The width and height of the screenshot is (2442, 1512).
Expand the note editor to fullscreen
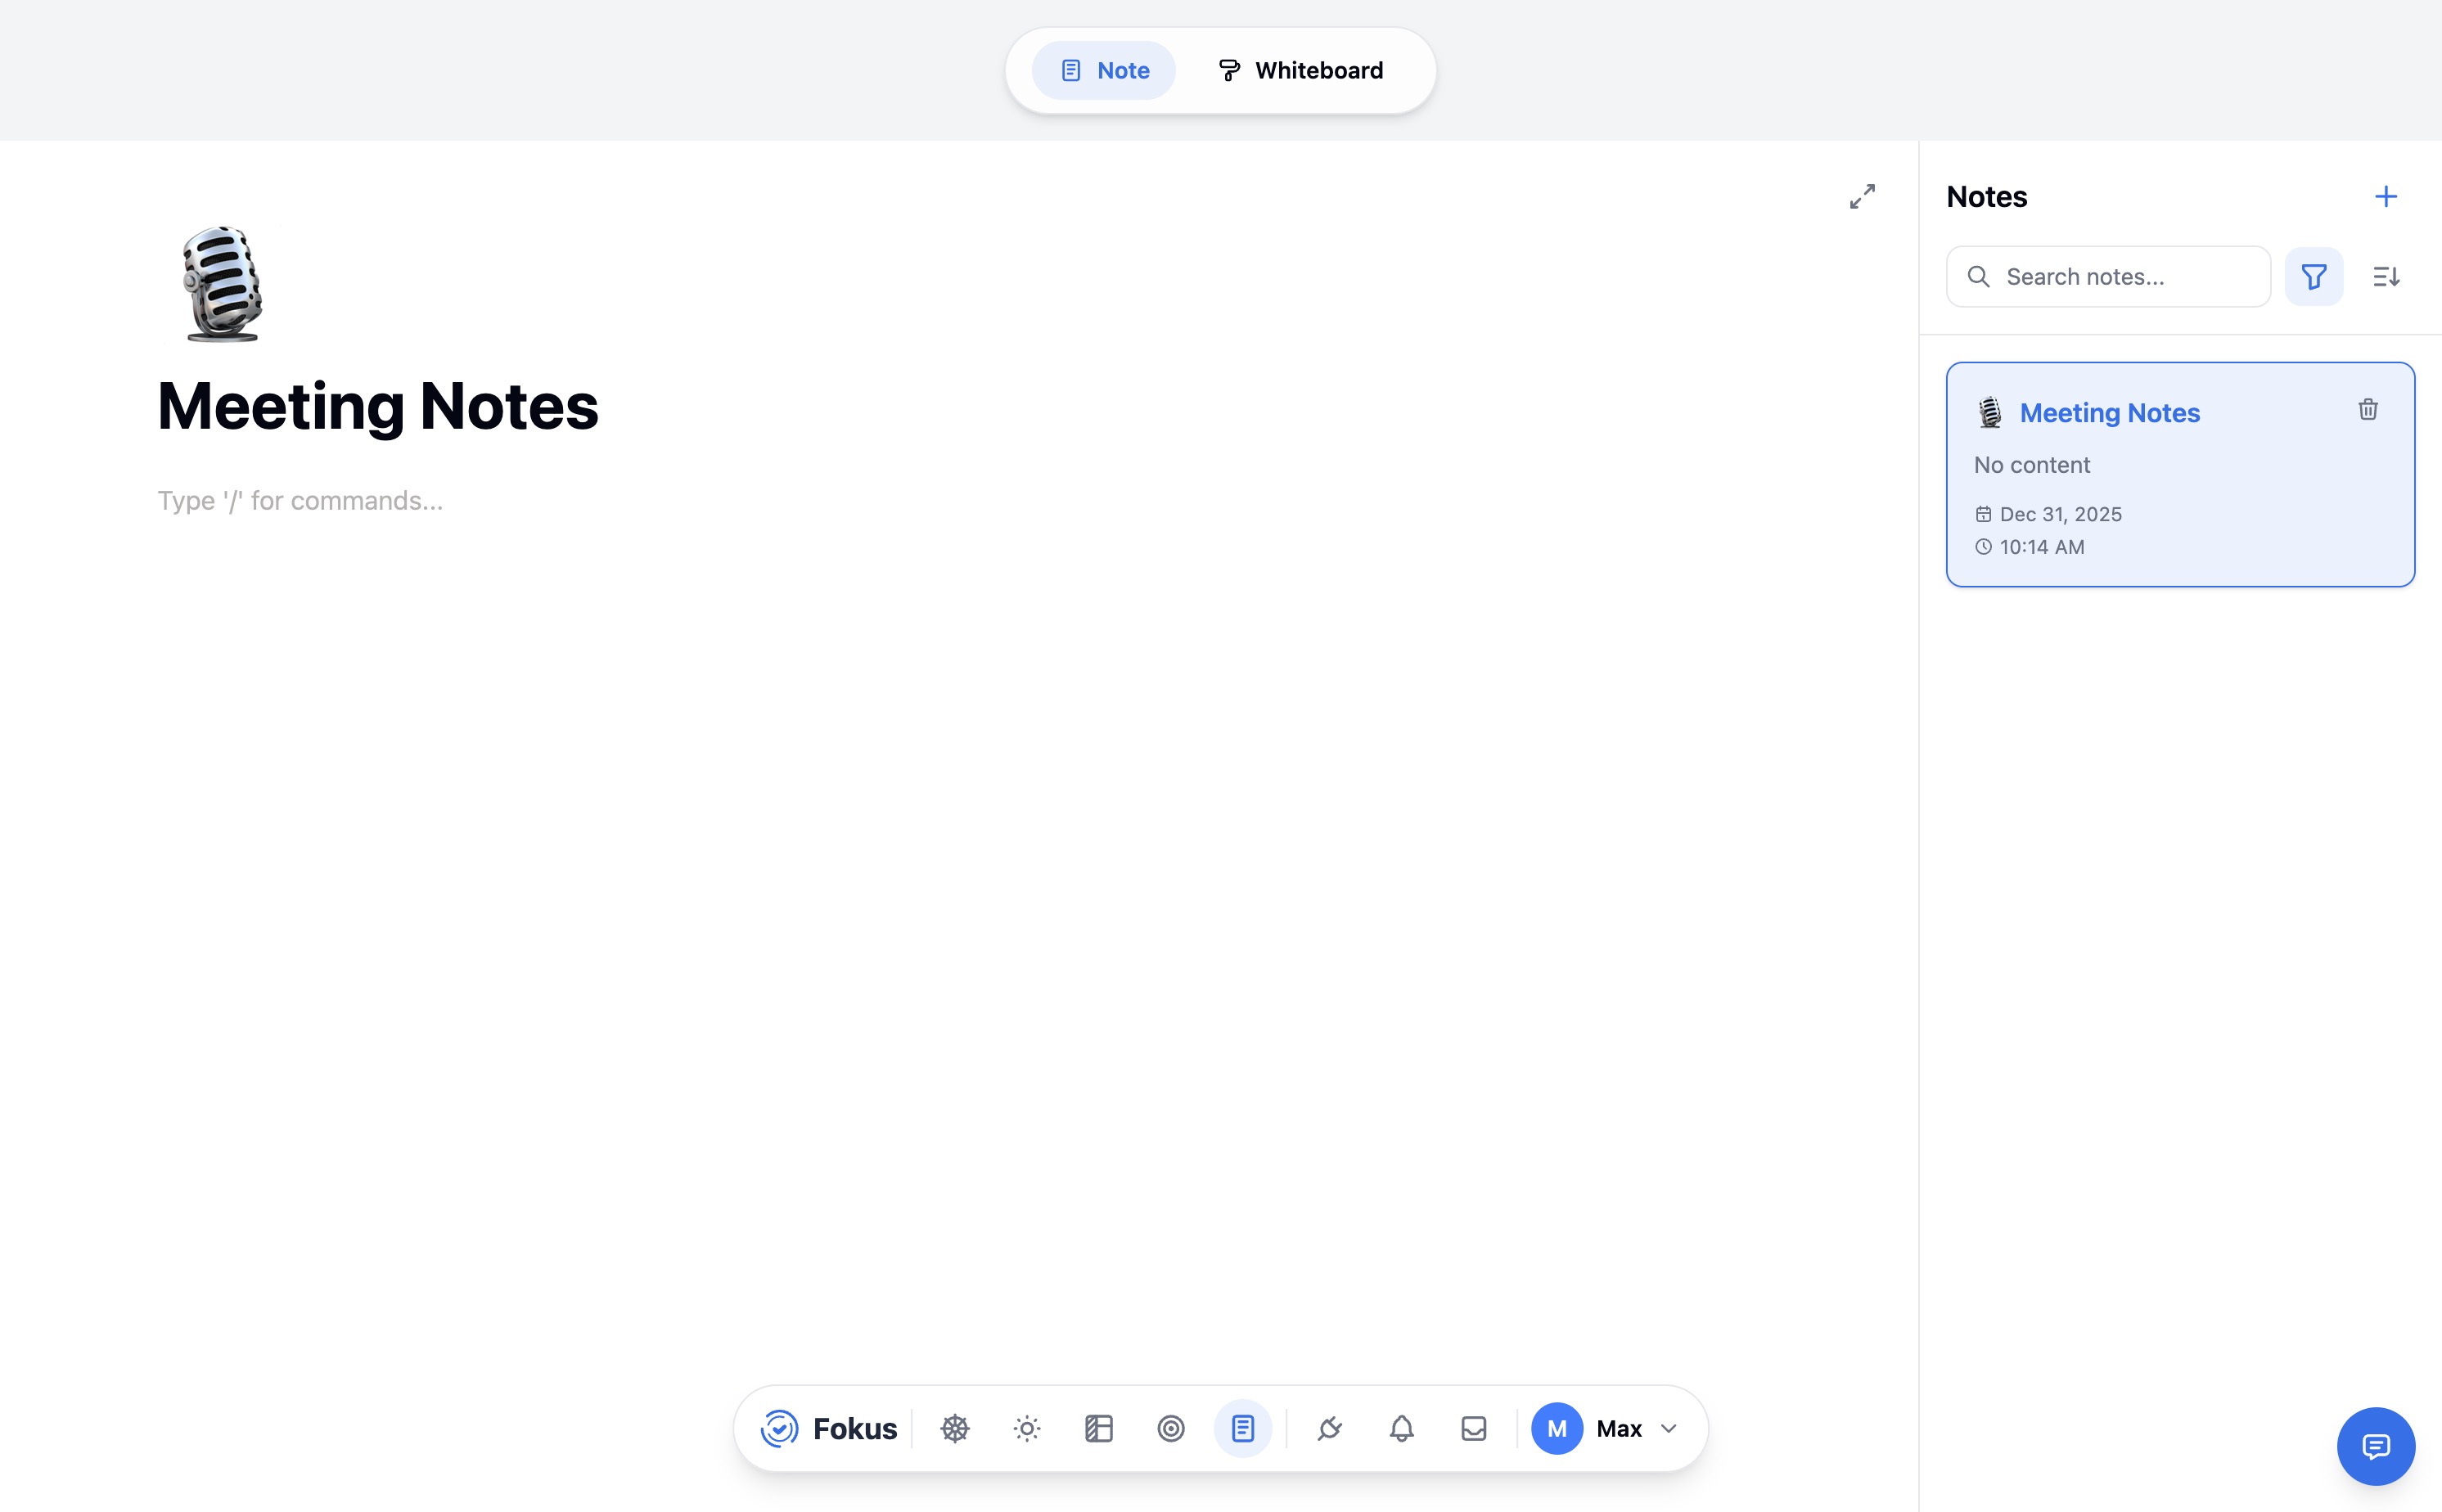[x=1861, y=196]
